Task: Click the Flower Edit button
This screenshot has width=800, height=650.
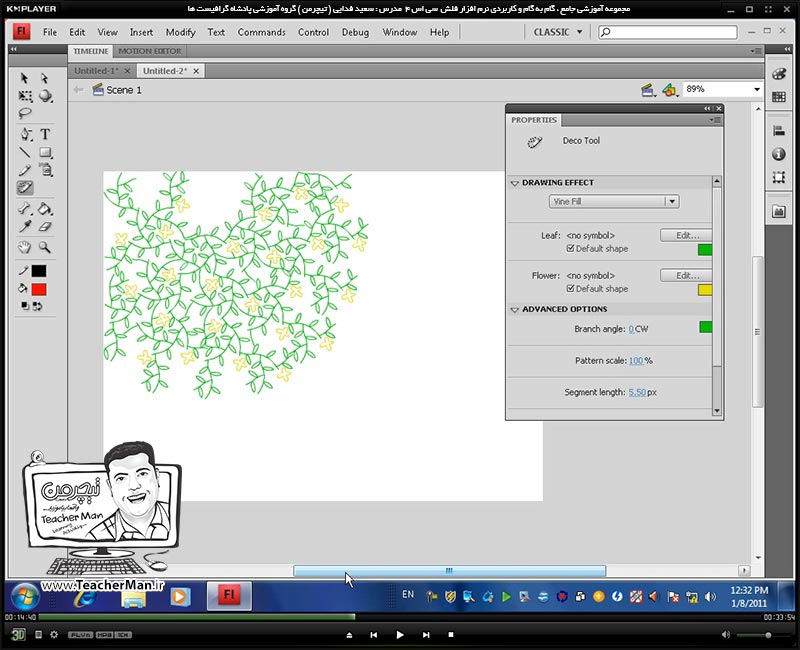Action: (x=686, y=276)
